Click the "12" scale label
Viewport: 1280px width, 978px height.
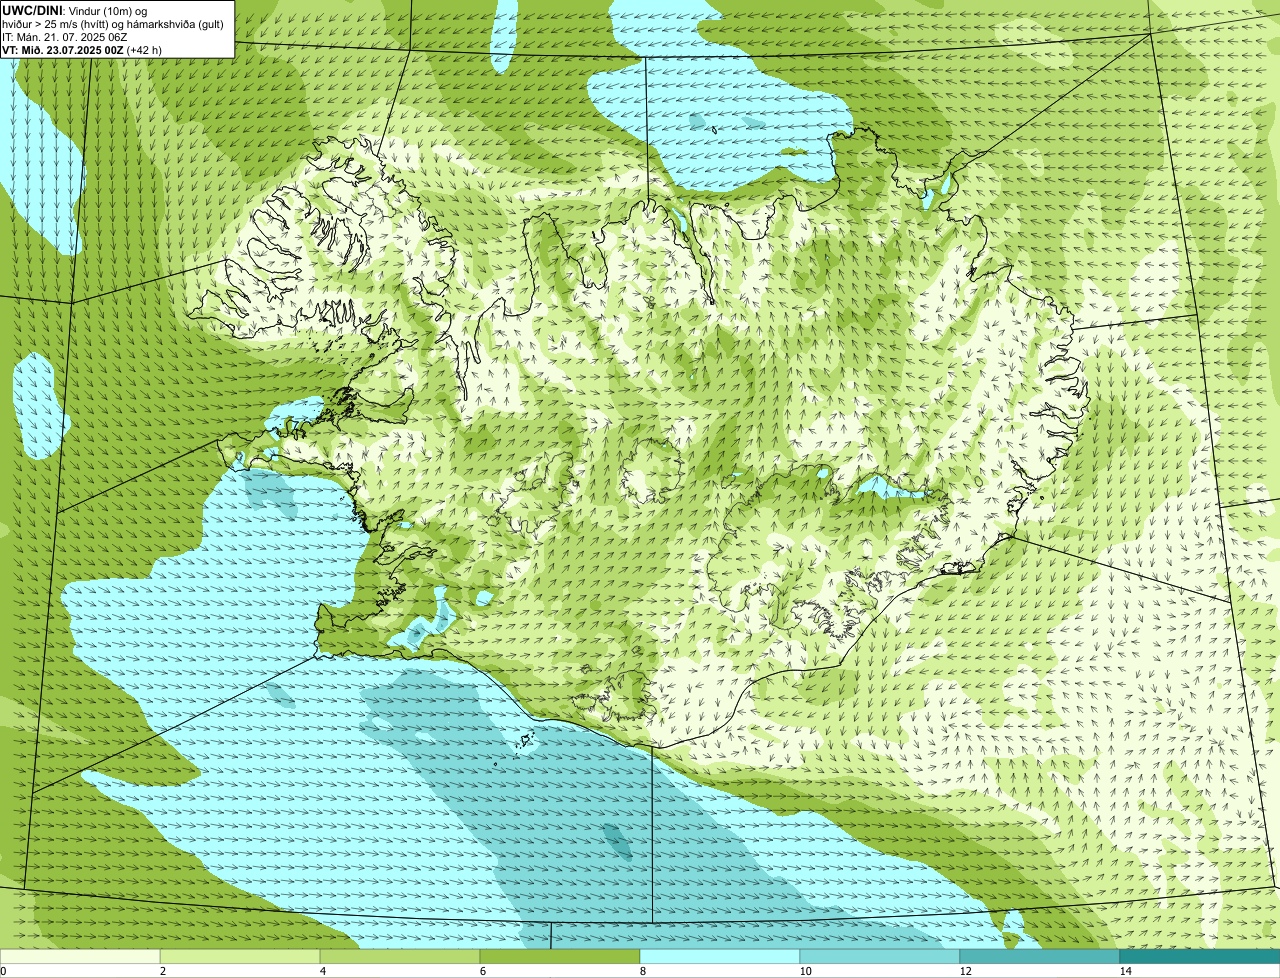coord(965,971)
